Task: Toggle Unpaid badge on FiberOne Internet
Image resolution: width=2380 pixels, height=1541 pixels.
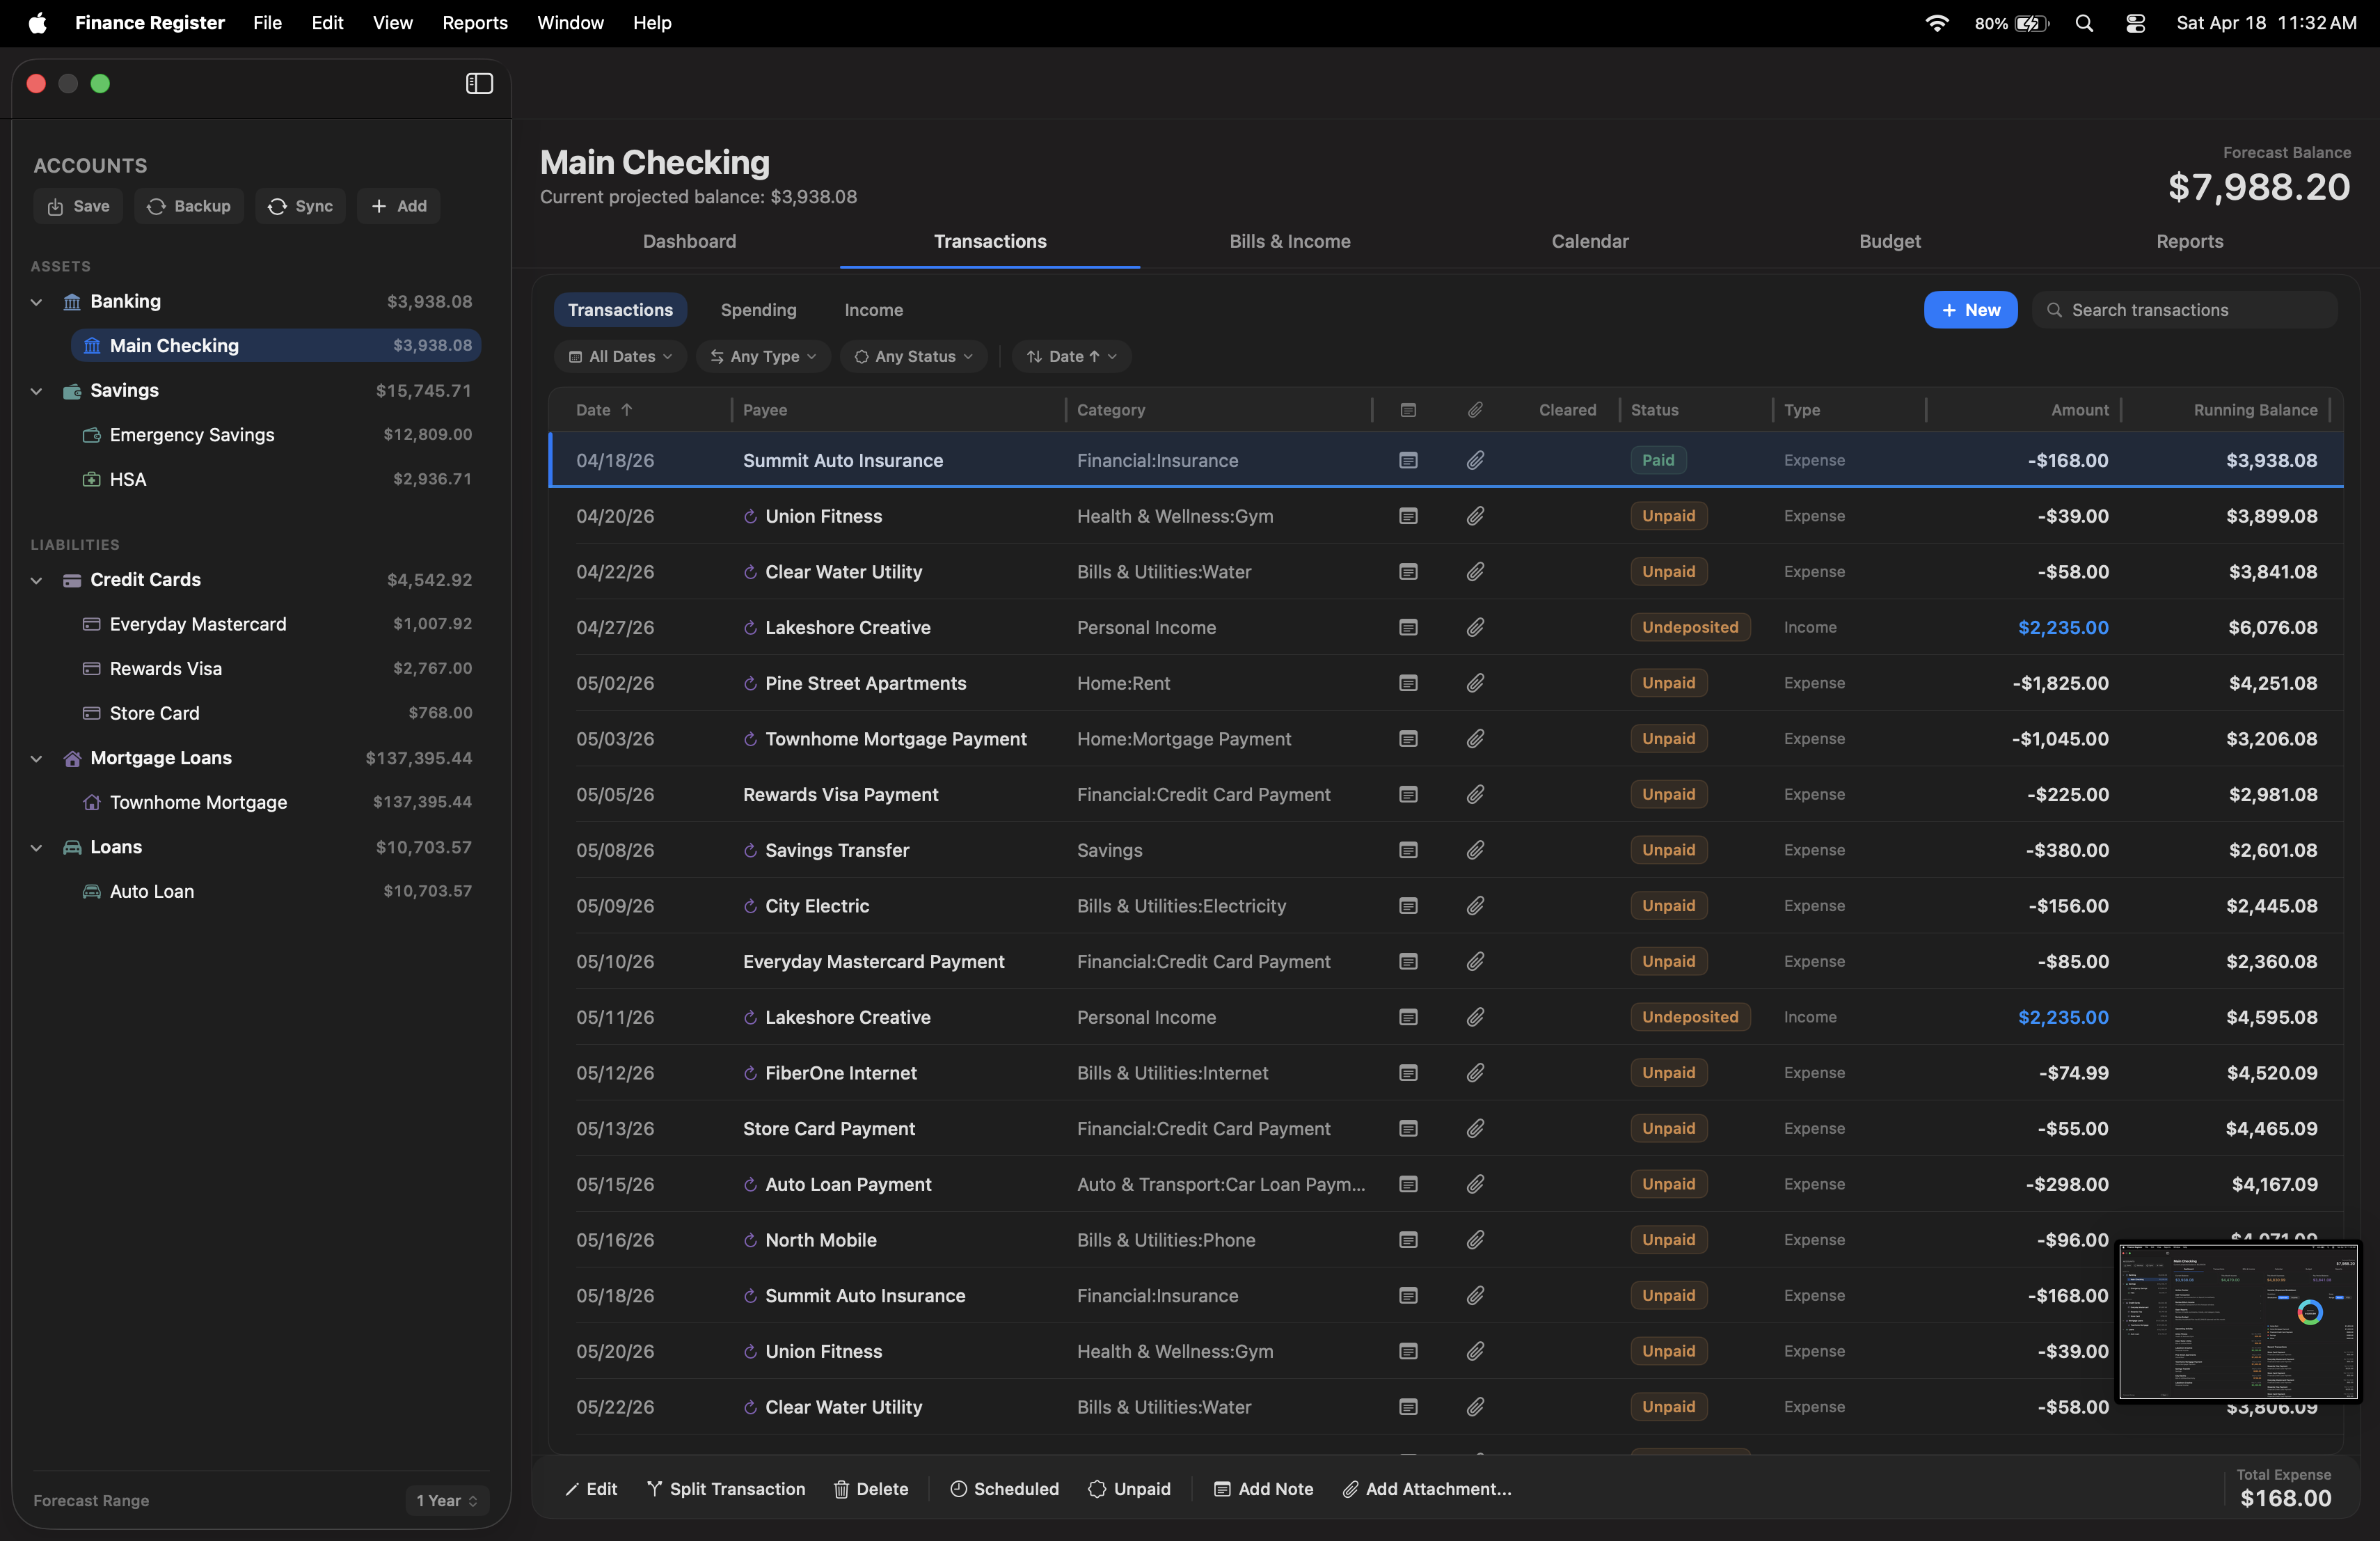Action: (1668, 1074)
